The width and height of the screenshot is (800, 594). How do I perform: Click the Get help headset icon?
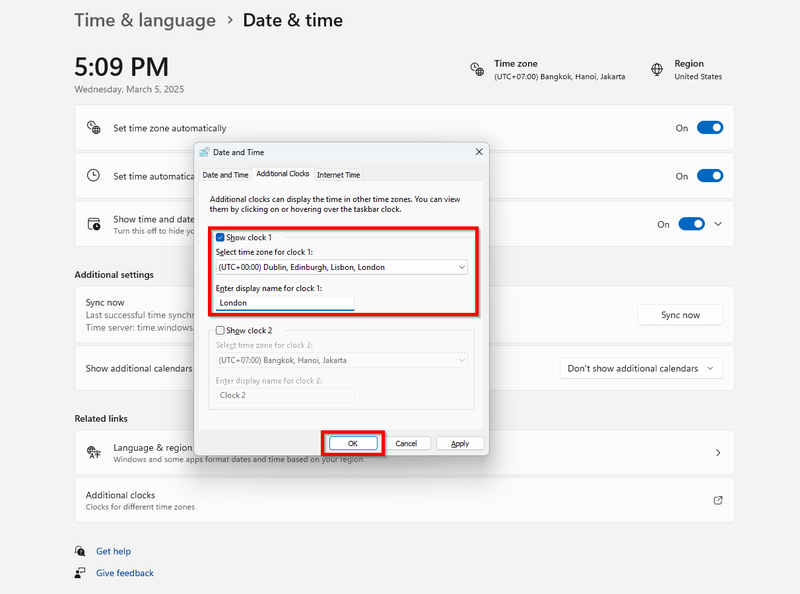coord(80,551)
